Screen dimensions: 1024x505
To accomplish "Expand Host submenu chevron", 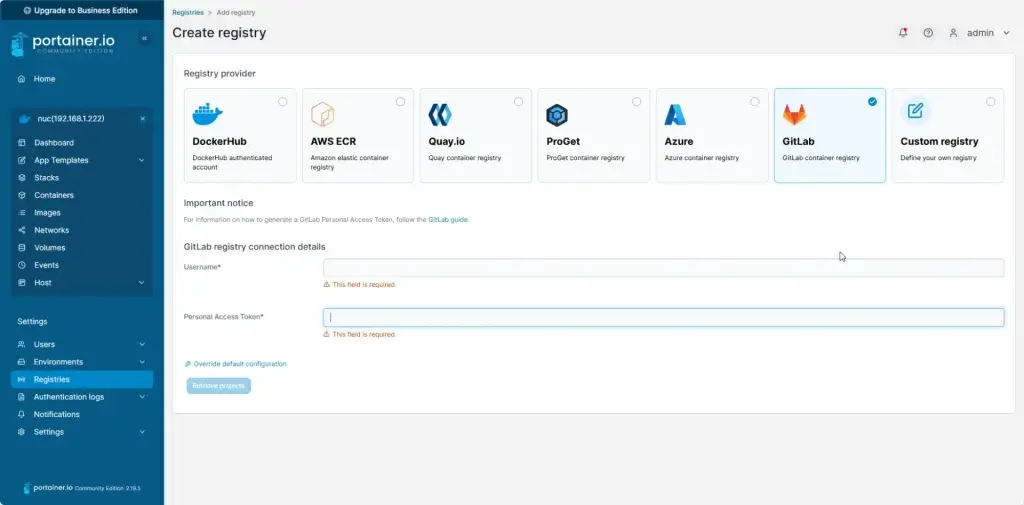I will coord(142,283).
